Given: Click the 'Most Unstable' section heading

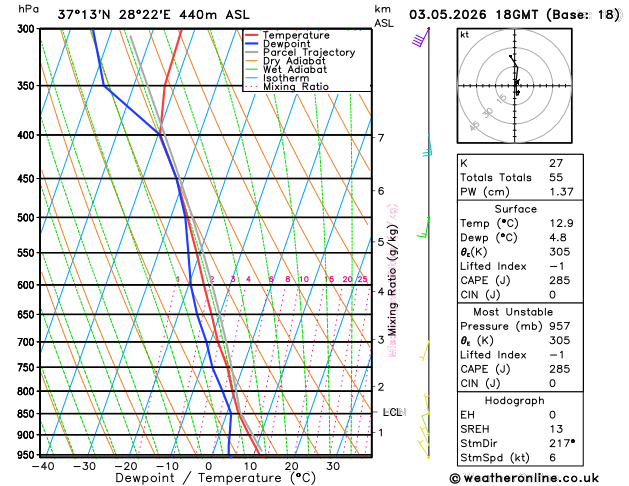Looking at the screenshot, I should click(513, 312).
